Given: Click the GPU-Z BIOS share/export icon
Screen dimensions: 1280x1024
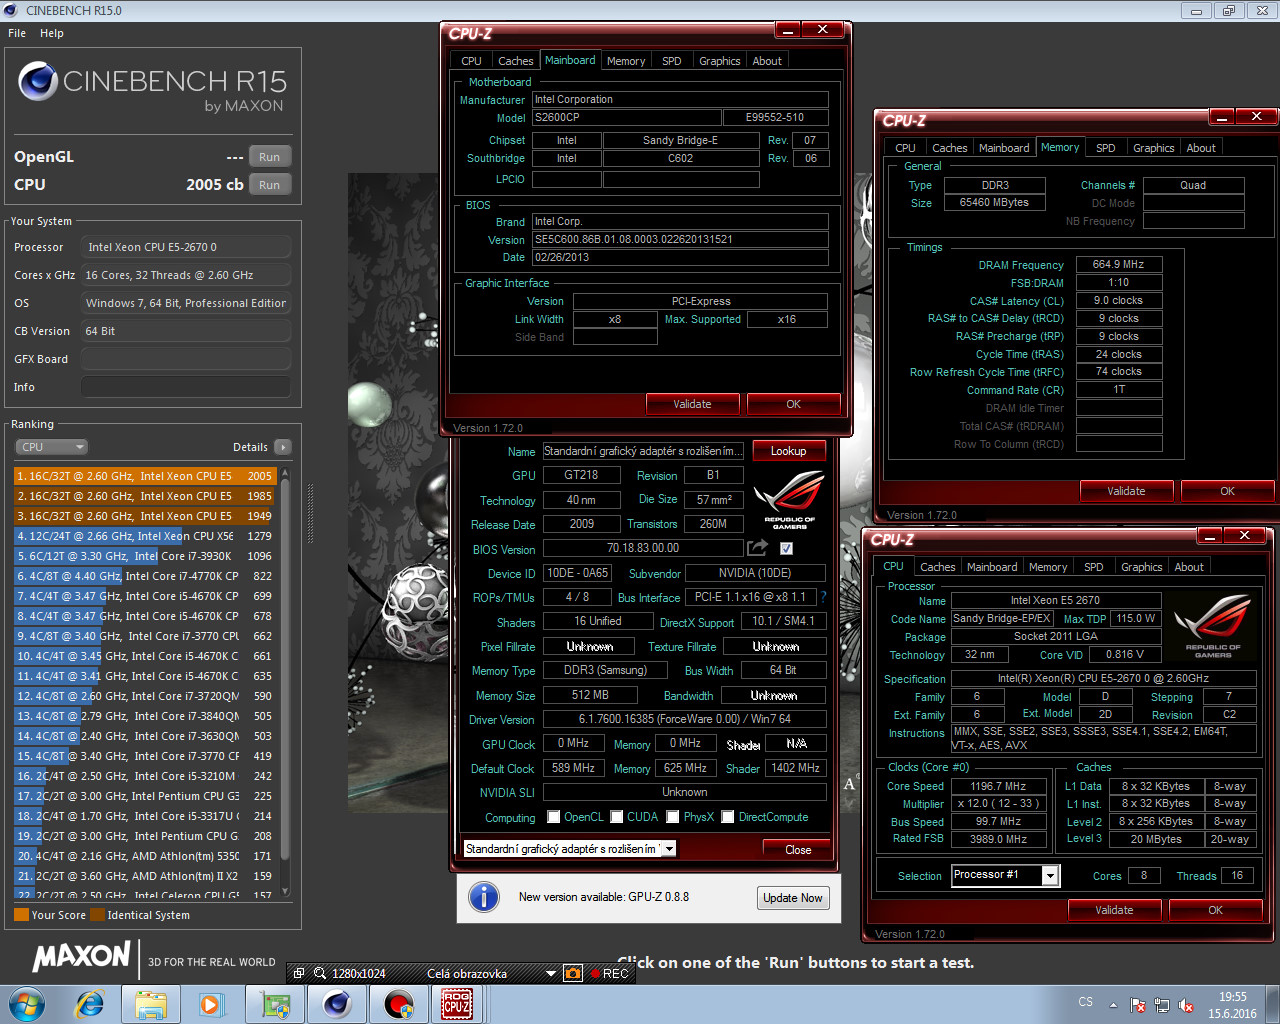Looking at the screenshot, I should [757, 548].
